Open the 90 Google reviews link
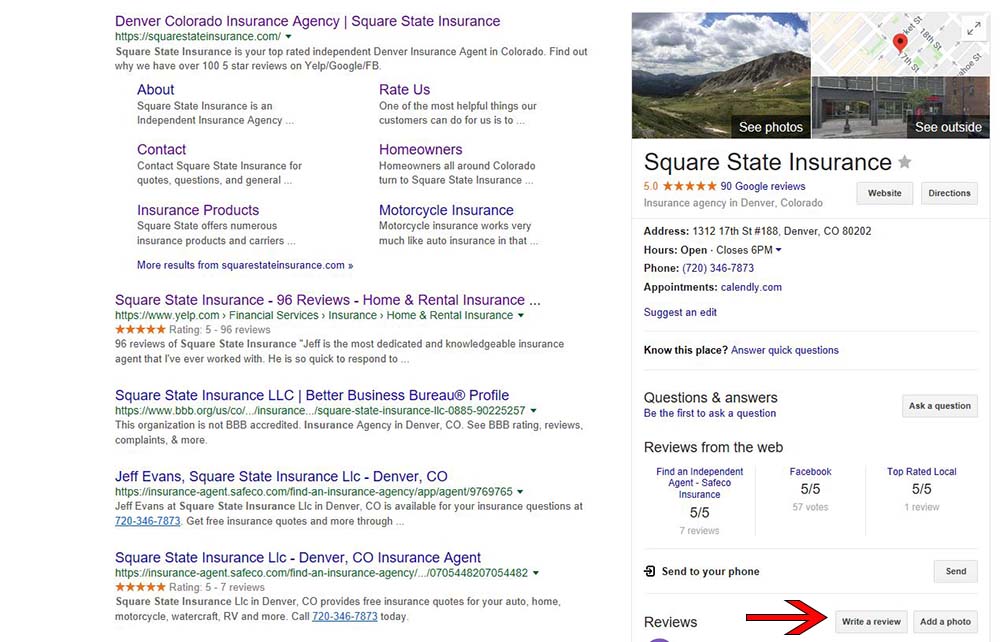This screenshot has width=1000, height=642. [763, 187]
